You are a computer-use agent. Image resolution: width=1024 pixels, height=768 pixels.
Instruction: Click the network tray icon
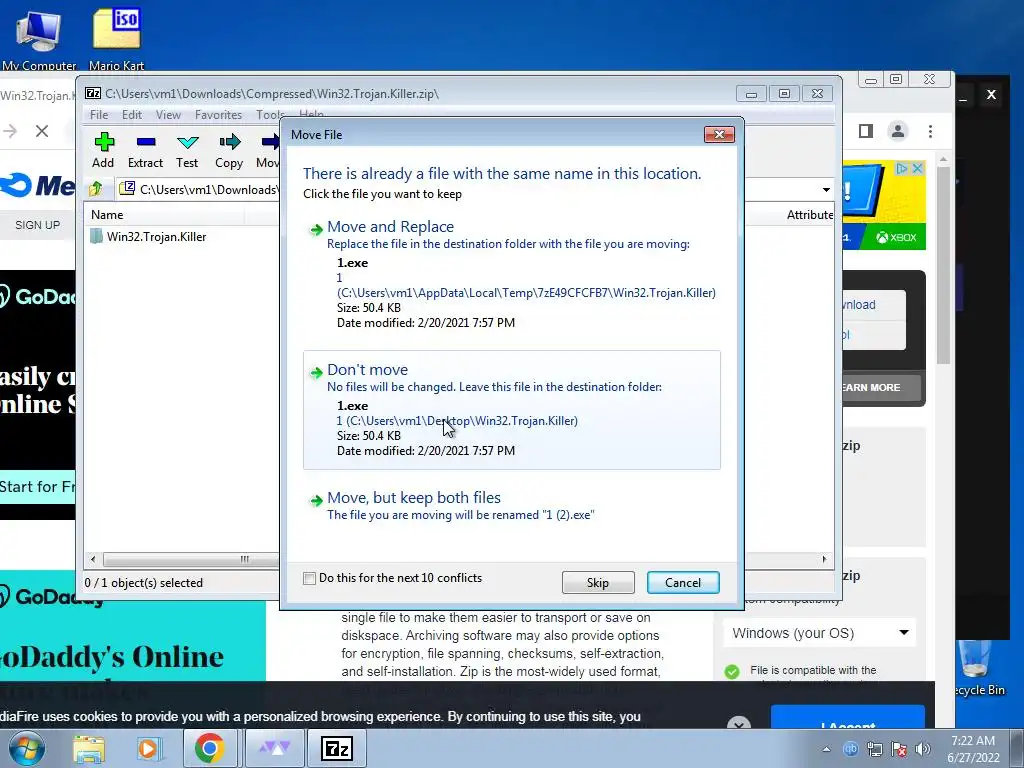point(874,749)
